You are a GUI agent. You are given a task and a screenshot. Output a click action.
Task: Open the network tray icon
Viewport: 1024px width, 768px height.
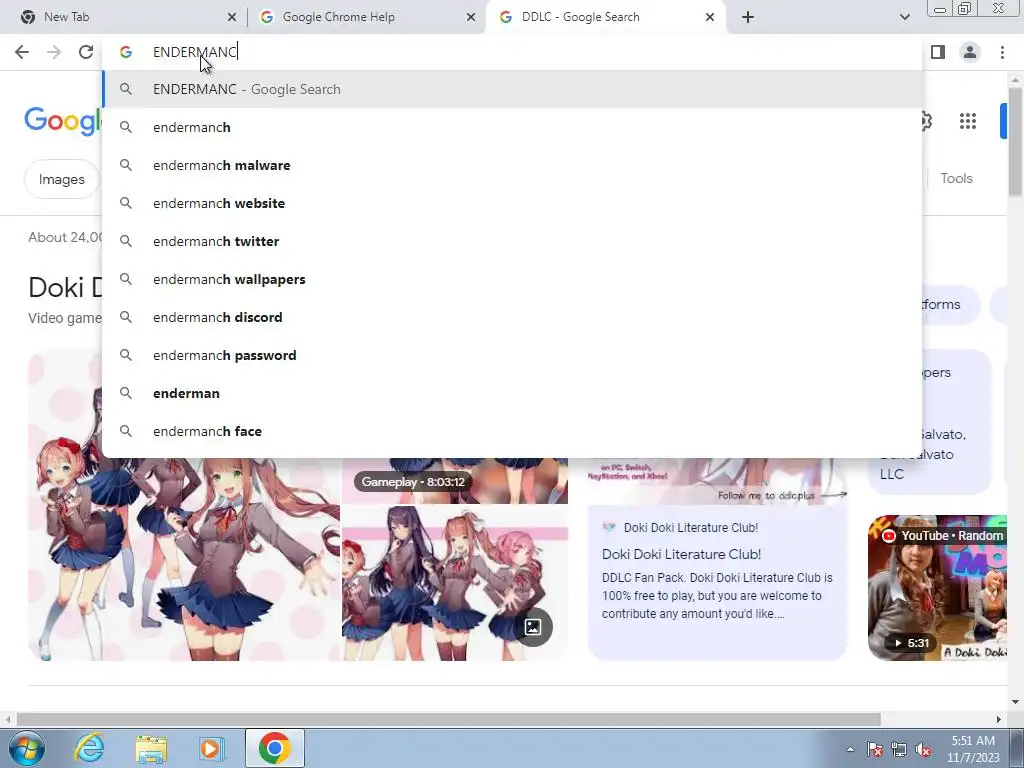tap(899, 749)
